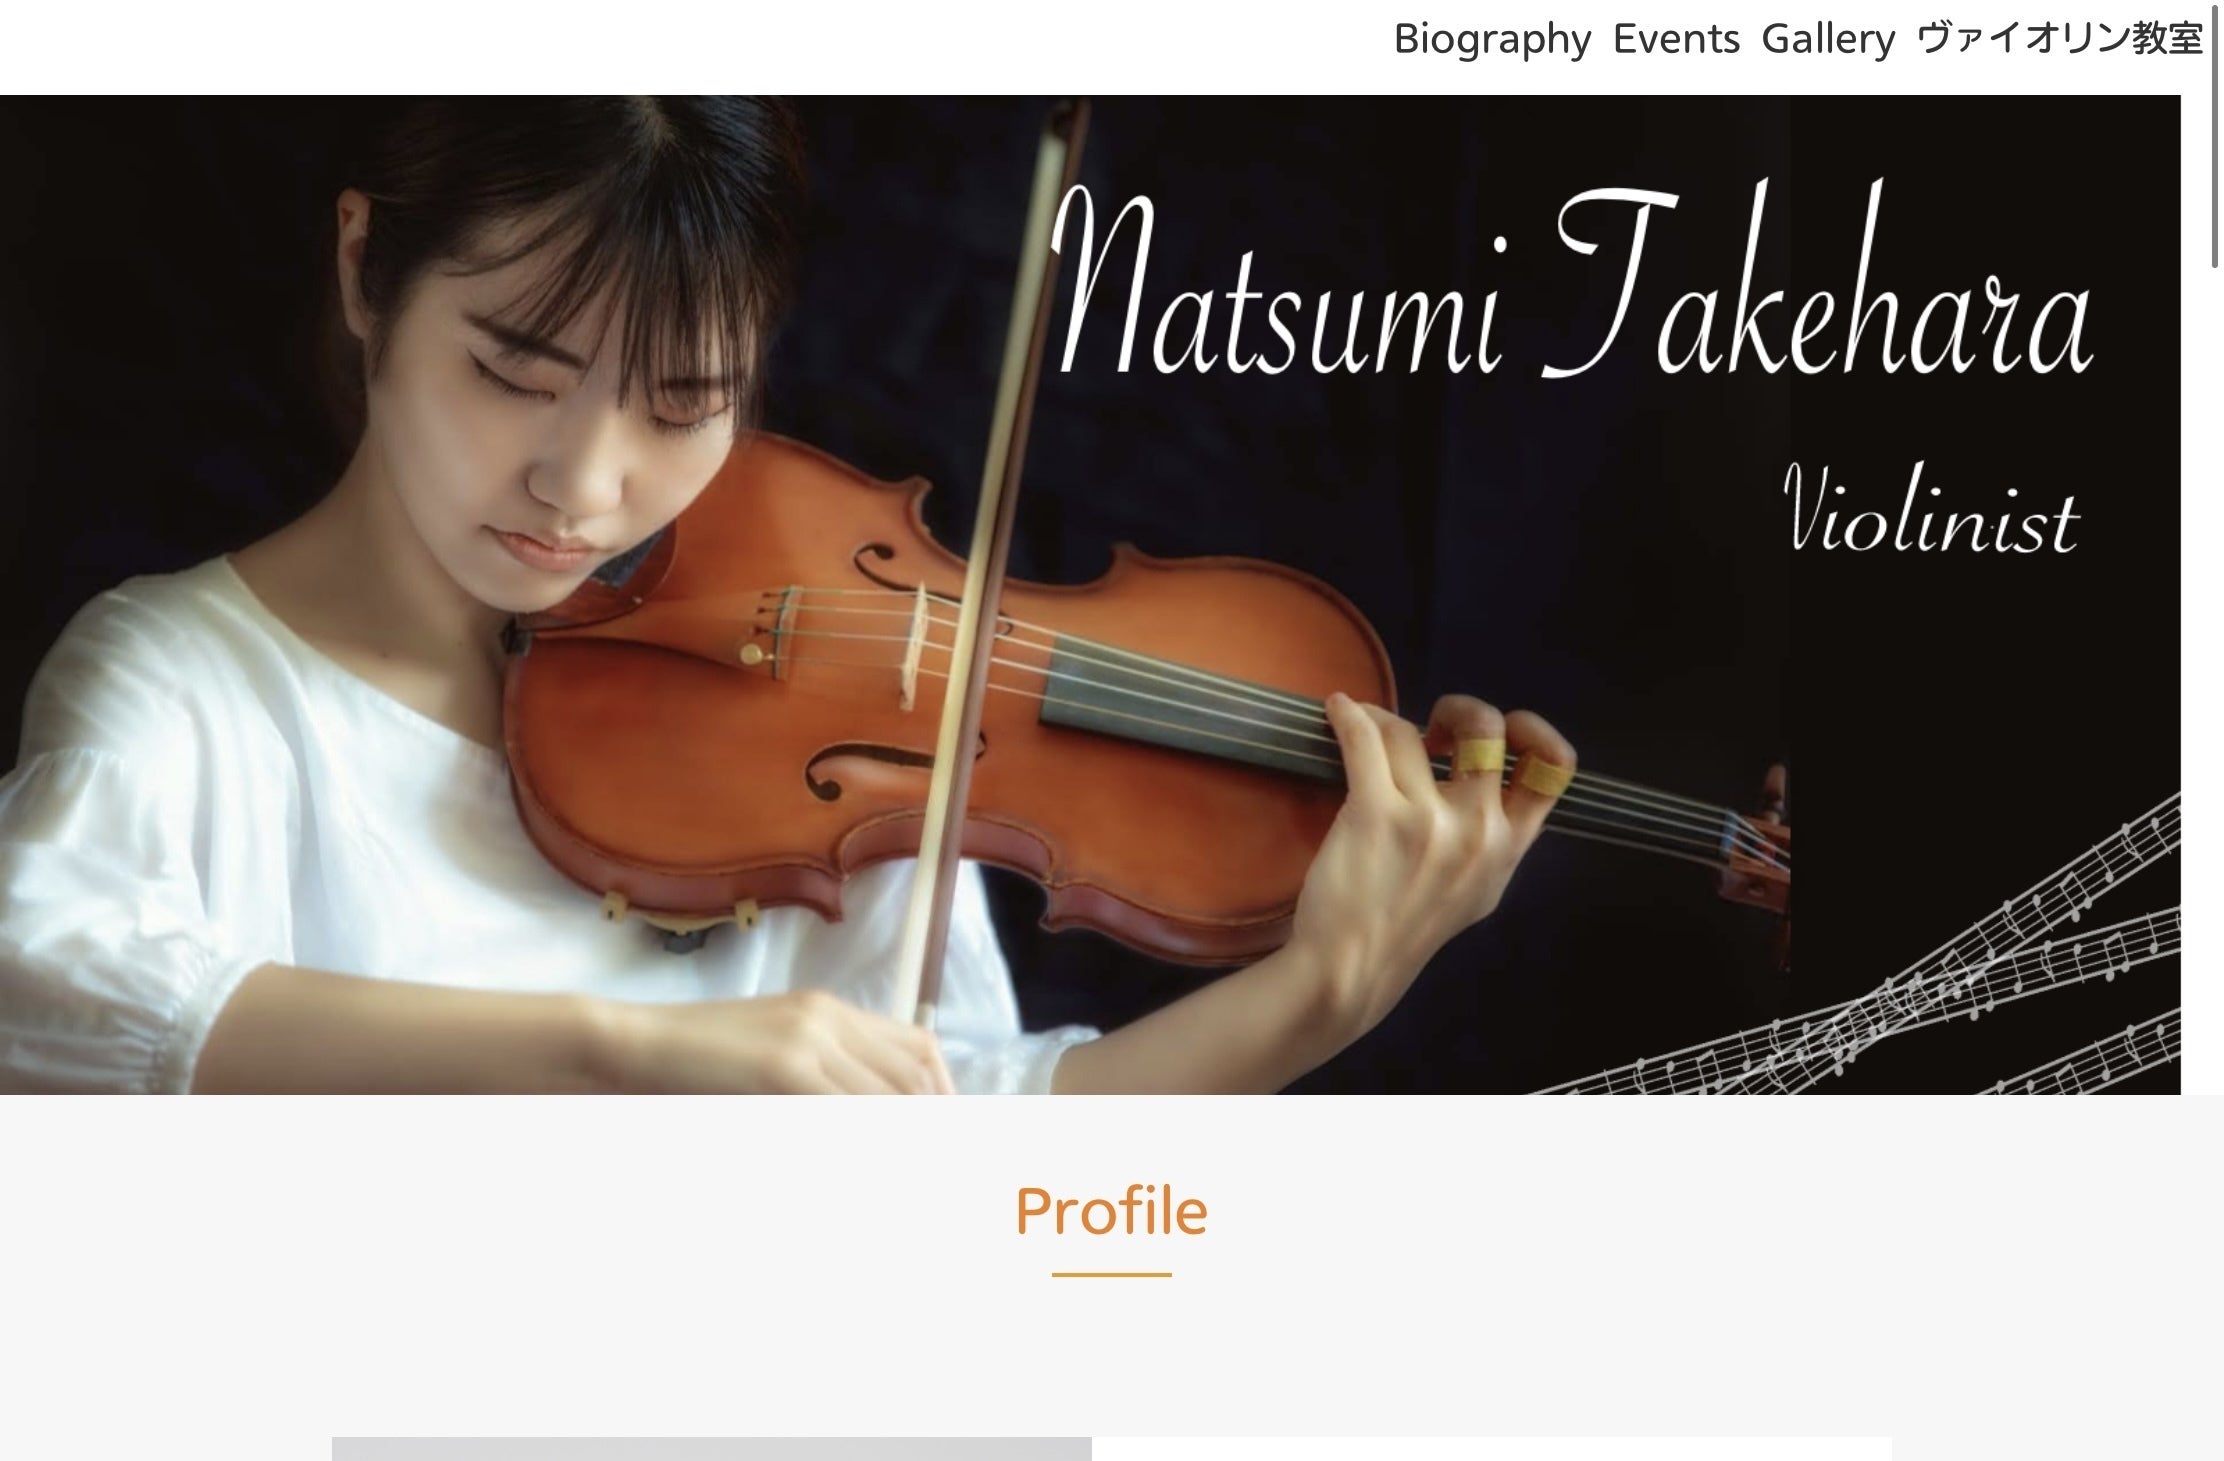Go to the Events section
The height and width of the screenshot is (1461, 2224).
[1676, 39]
